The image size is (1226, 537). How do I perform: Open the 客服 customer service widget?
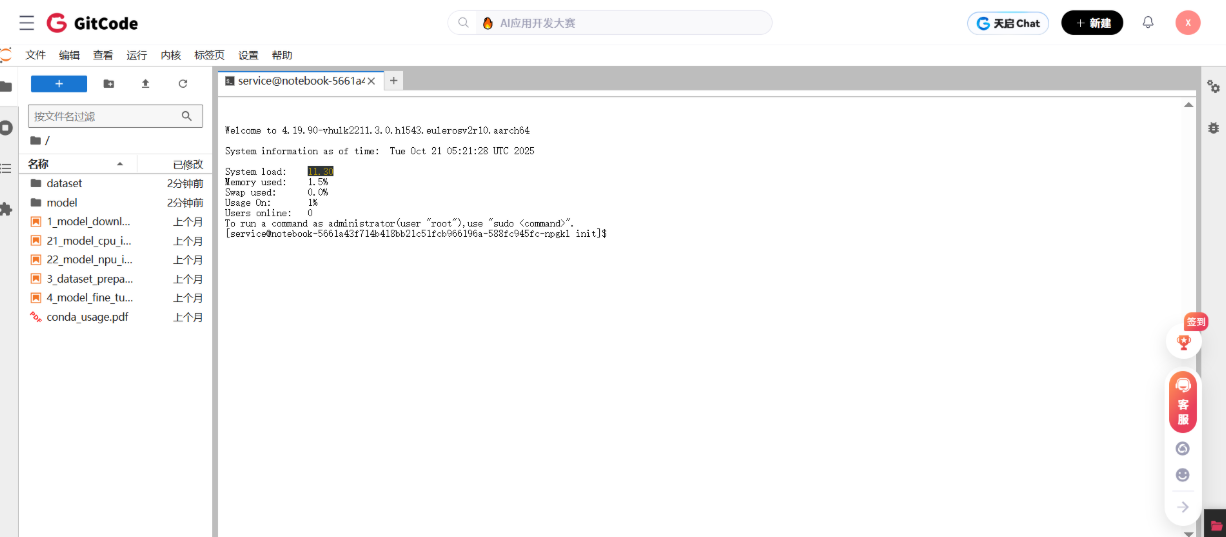click(x=1183, y=402)
